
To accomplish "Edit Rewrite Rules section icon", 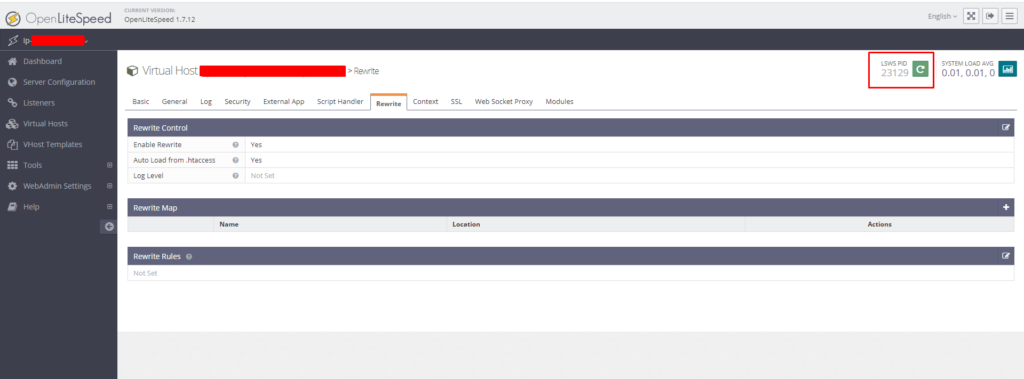I will [1006, 256].
